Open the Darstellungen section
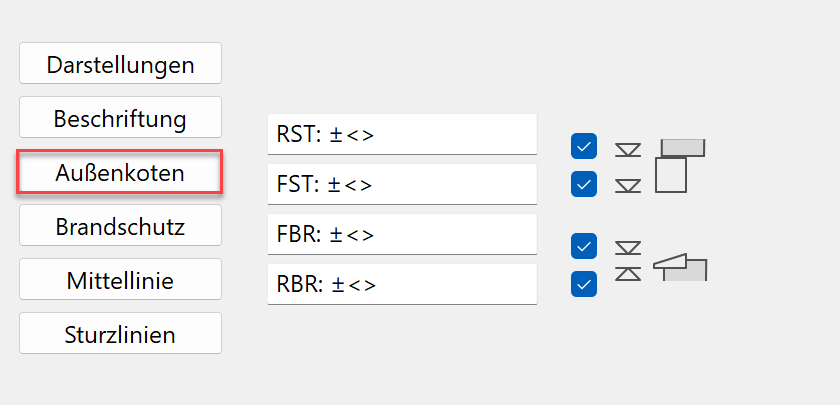 (121, 63)
